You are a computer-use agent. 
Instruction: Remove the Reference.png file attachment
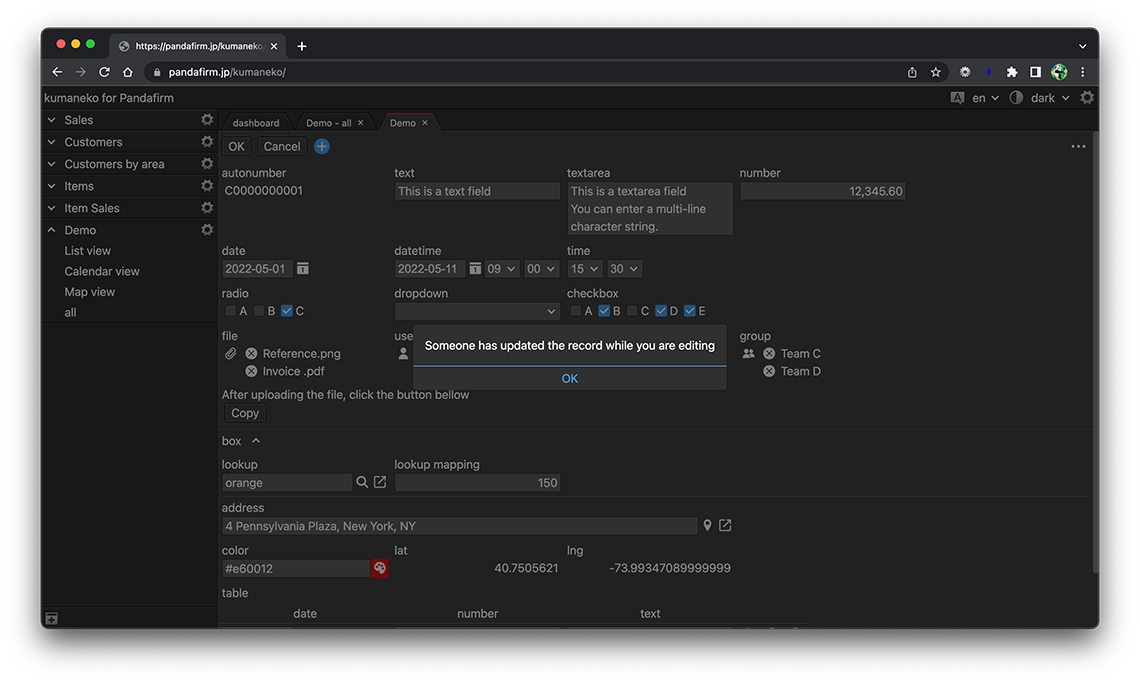(251, 354)
